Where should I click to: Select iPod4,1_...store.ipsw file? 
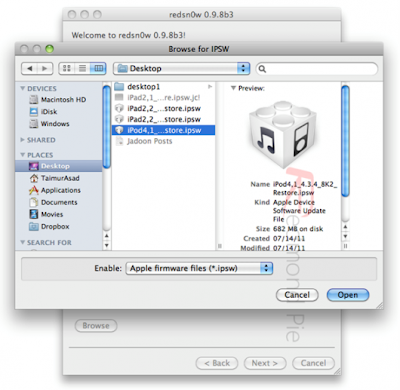coord(163,130)
